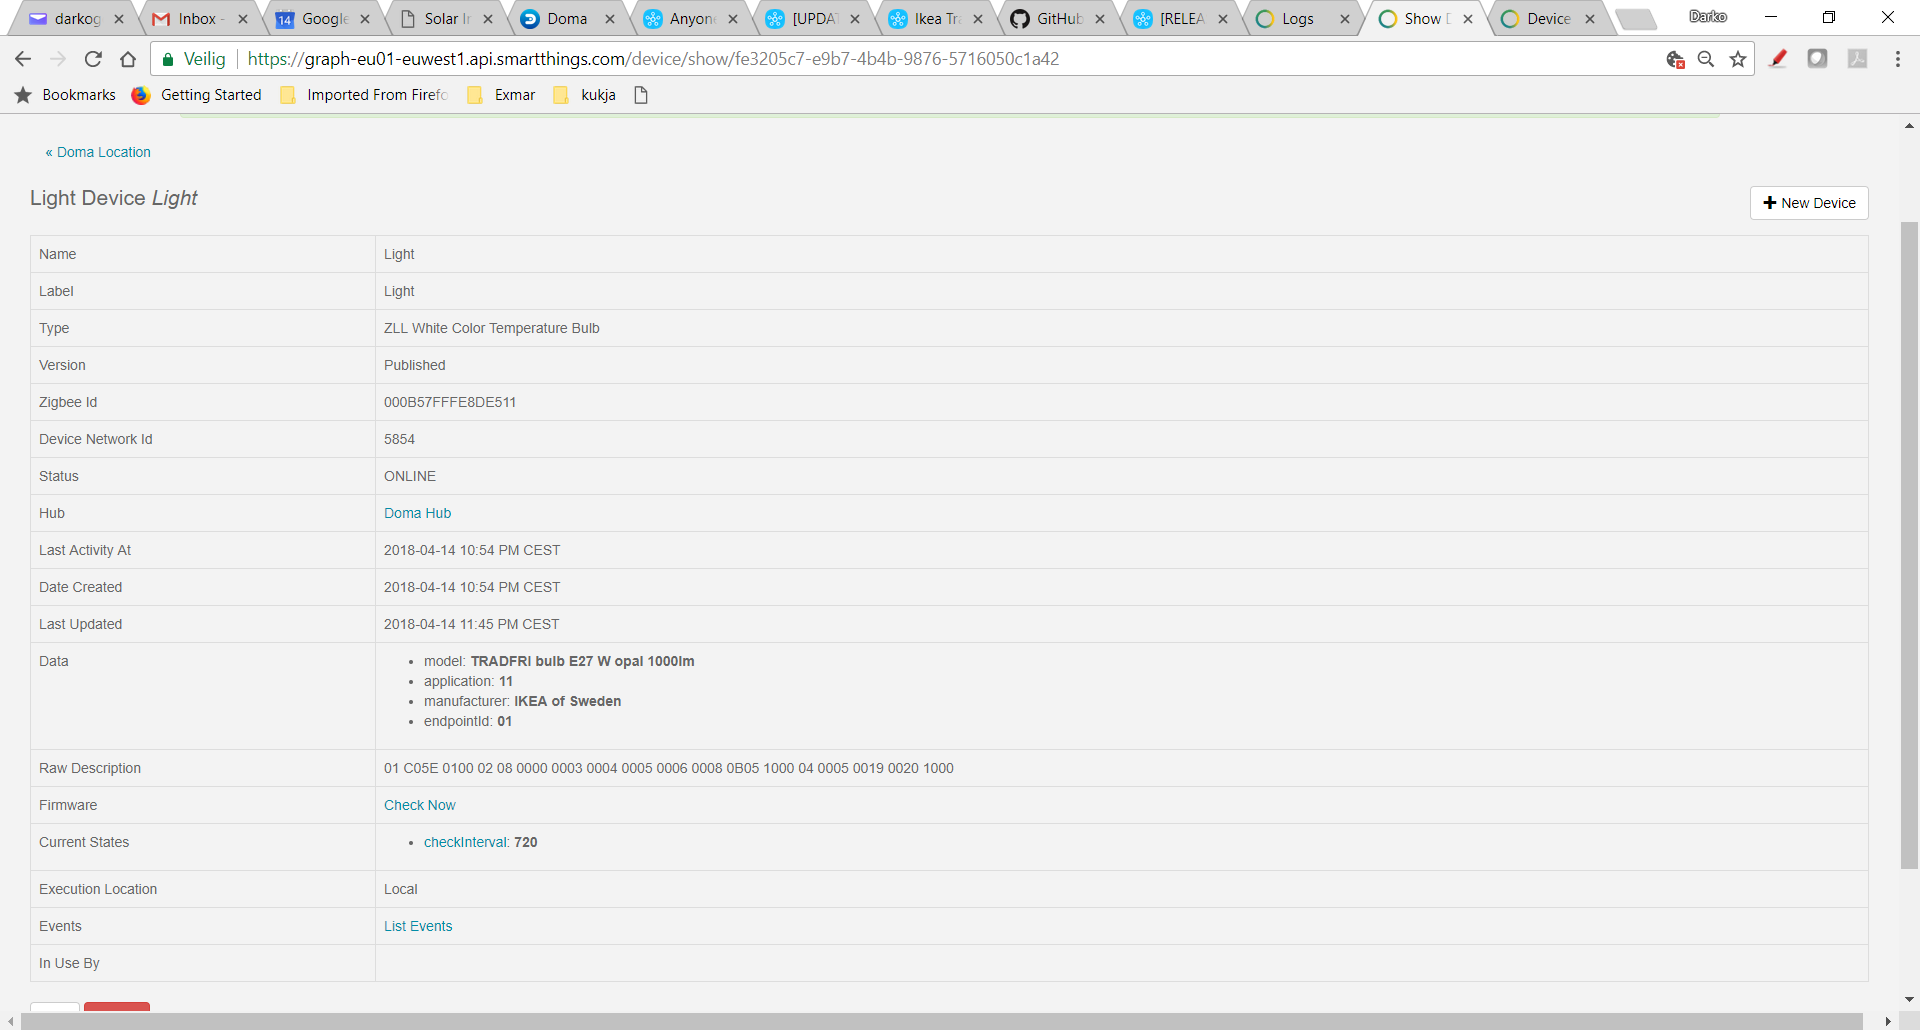Click the red pen extension icon
The width and height of the screenshot is (1920, 1030).
[1778, 59]
